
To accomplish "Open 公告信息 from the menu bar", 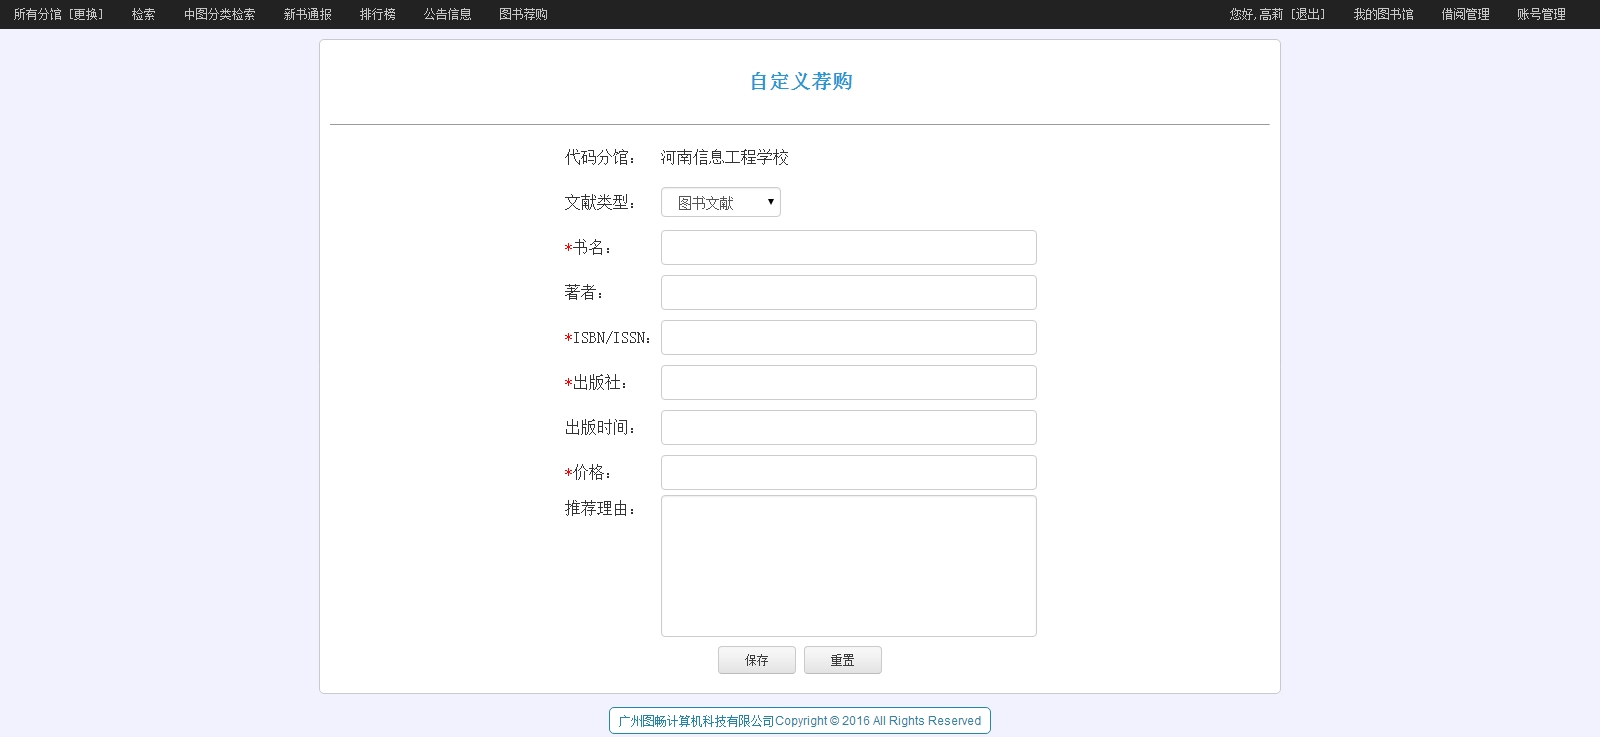I will pyautogui.click(x=447, y=14).
